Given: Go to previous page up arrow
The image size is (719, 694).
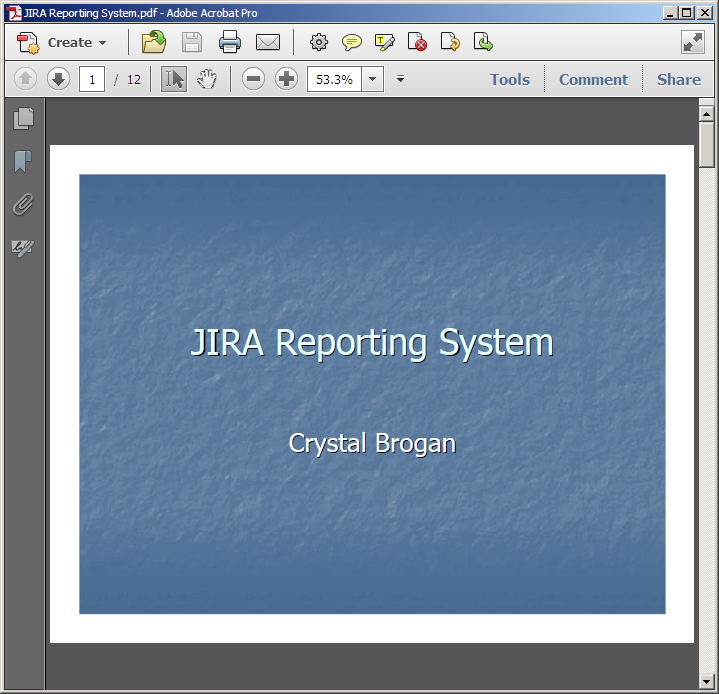Looking at the screenshot, I should 26,79.
